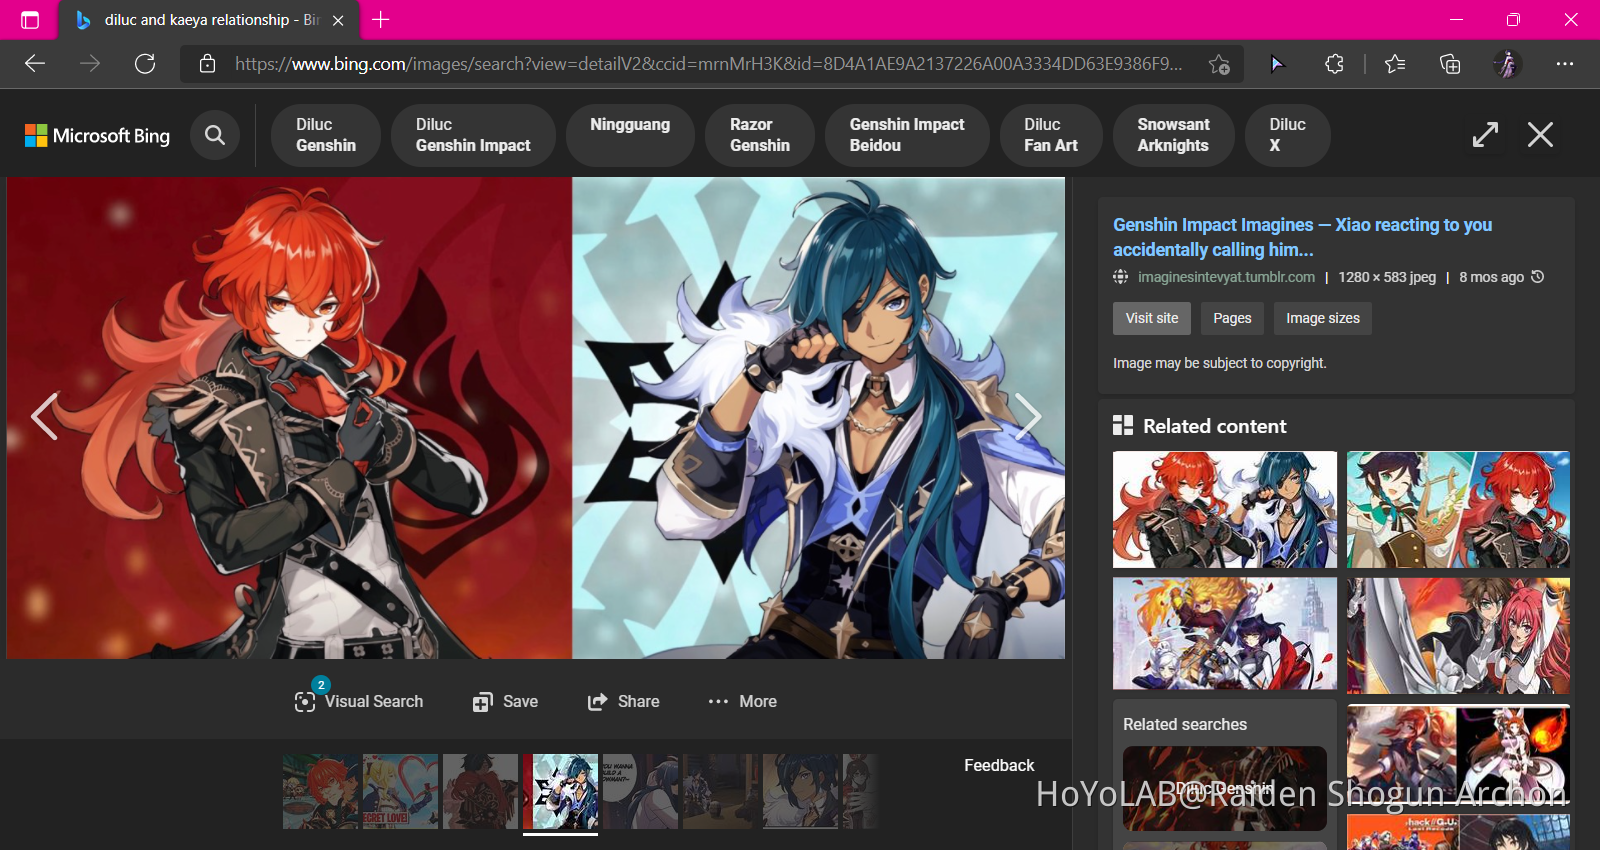The image size is (1600, 850).
Task: Go to the next image
Action: 1028,416
